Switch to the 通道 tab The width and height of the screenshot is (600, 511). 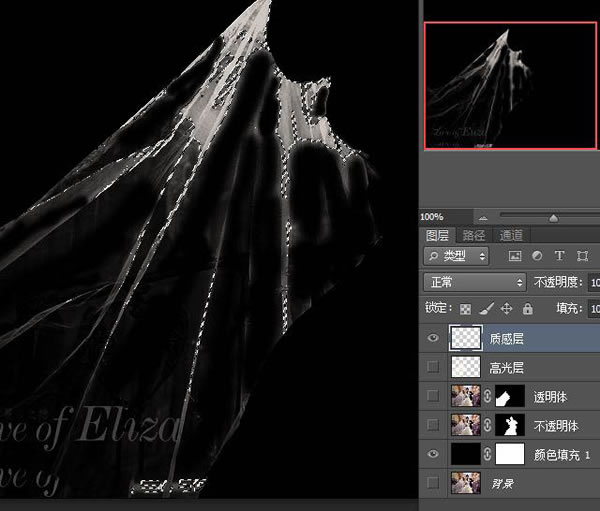pyautogui.click(x=511, y=235)
